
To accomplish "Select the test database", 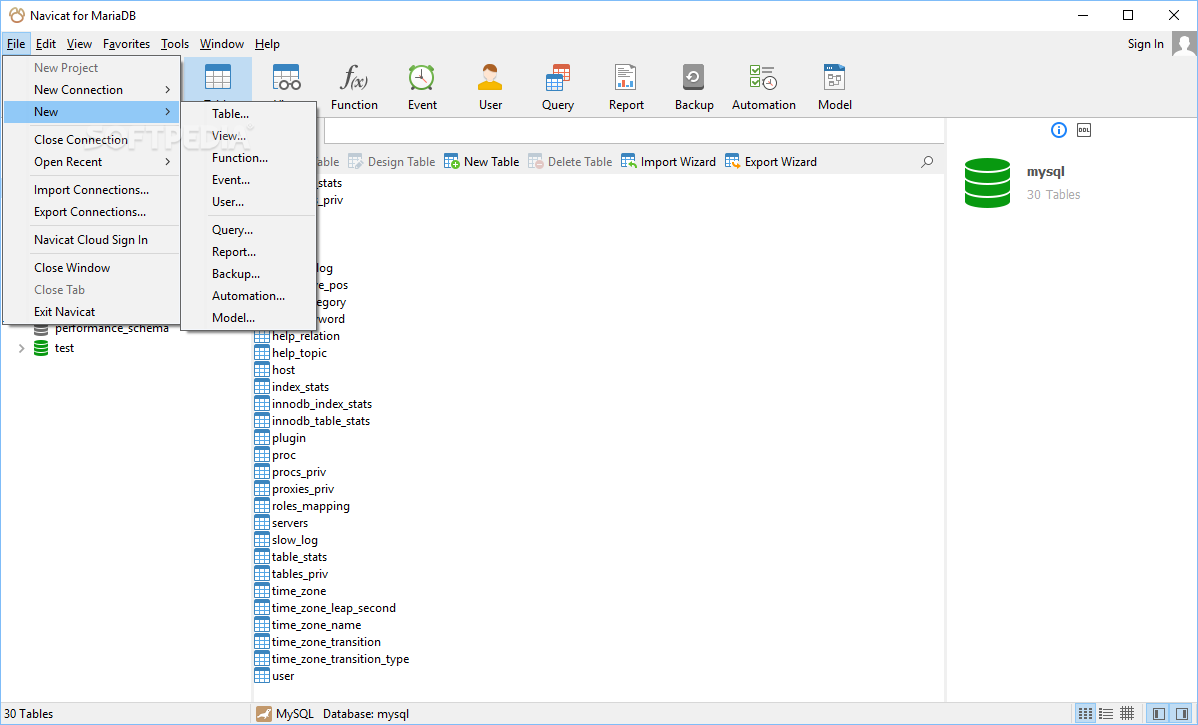I will coord(64,348).
